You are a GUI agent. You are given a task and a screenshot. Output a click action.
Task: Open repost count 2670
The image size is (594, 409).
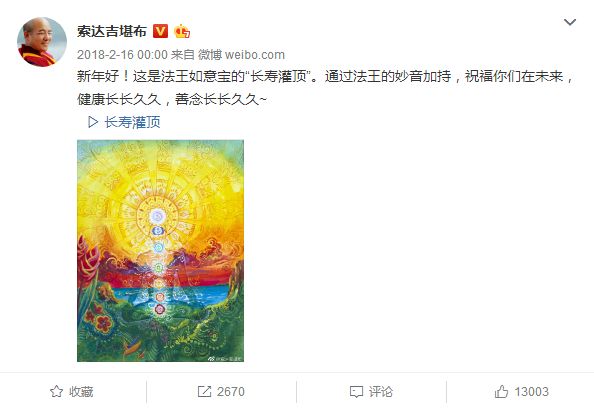231,391
